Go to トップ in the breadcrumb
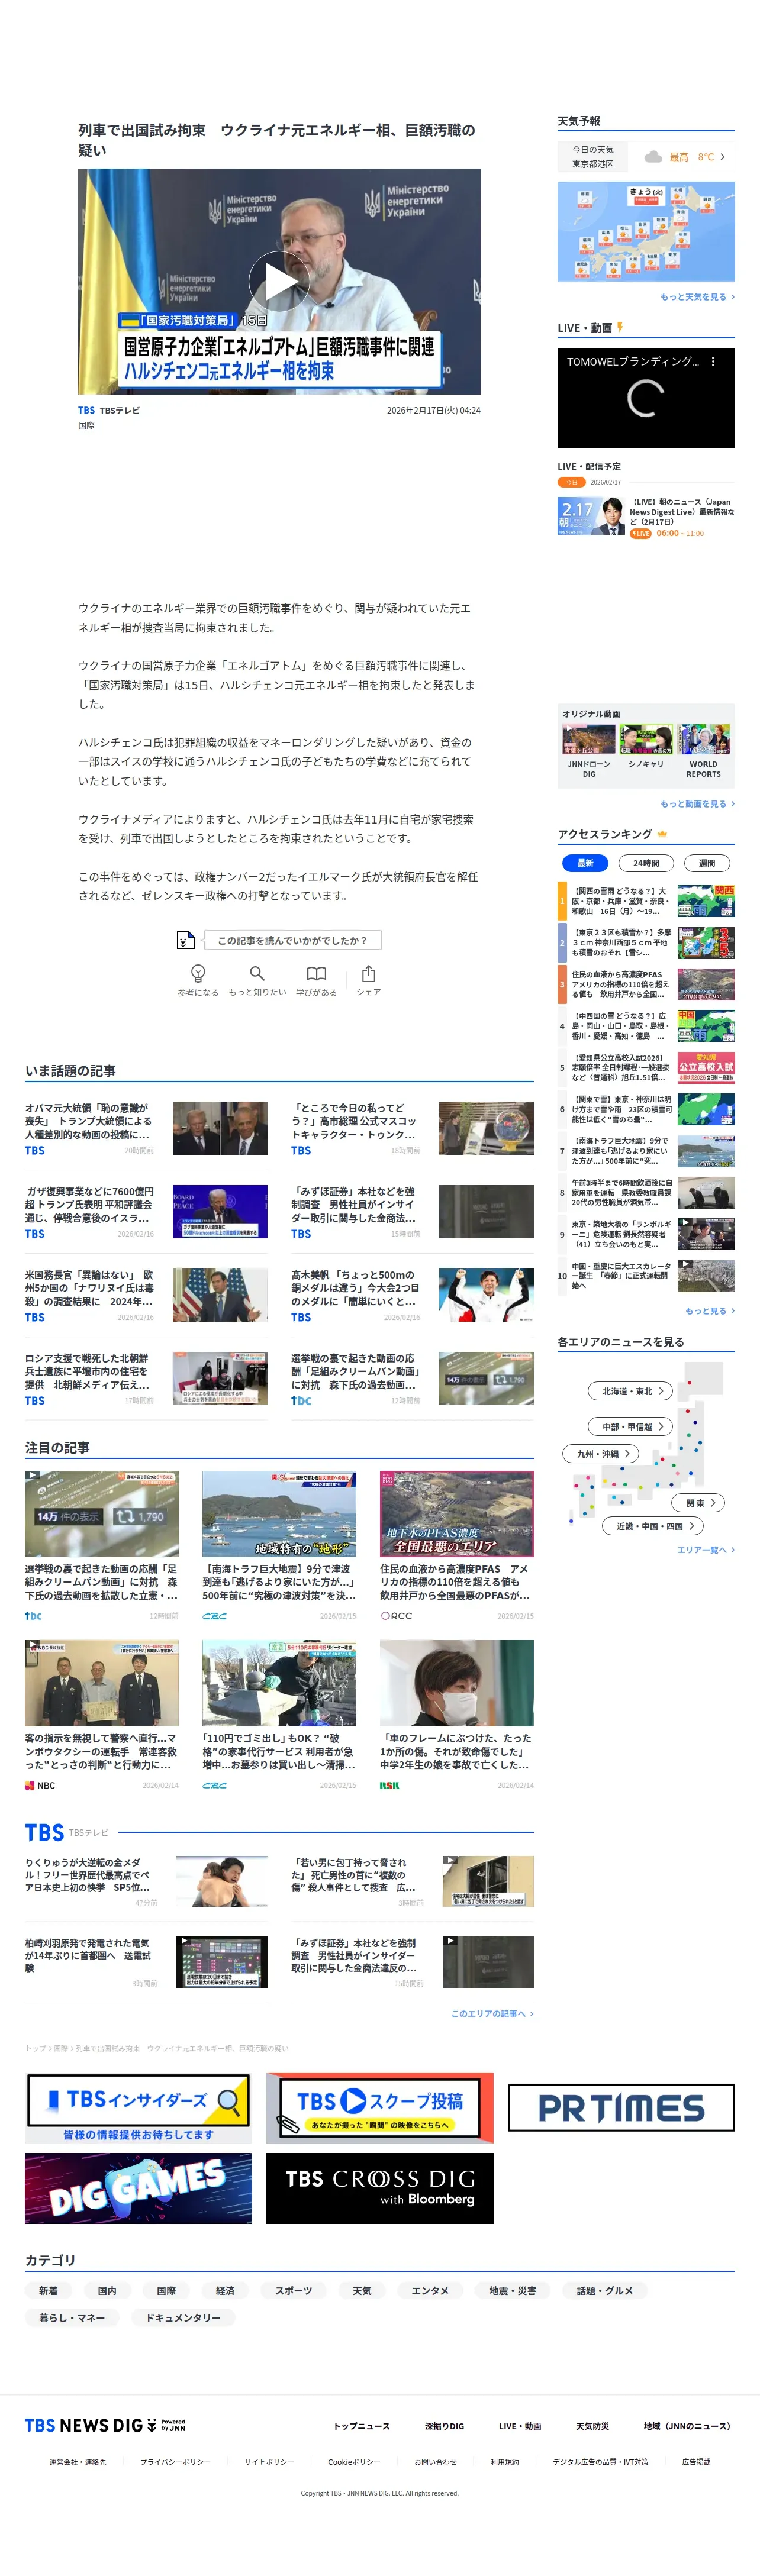 (35, 2048)
